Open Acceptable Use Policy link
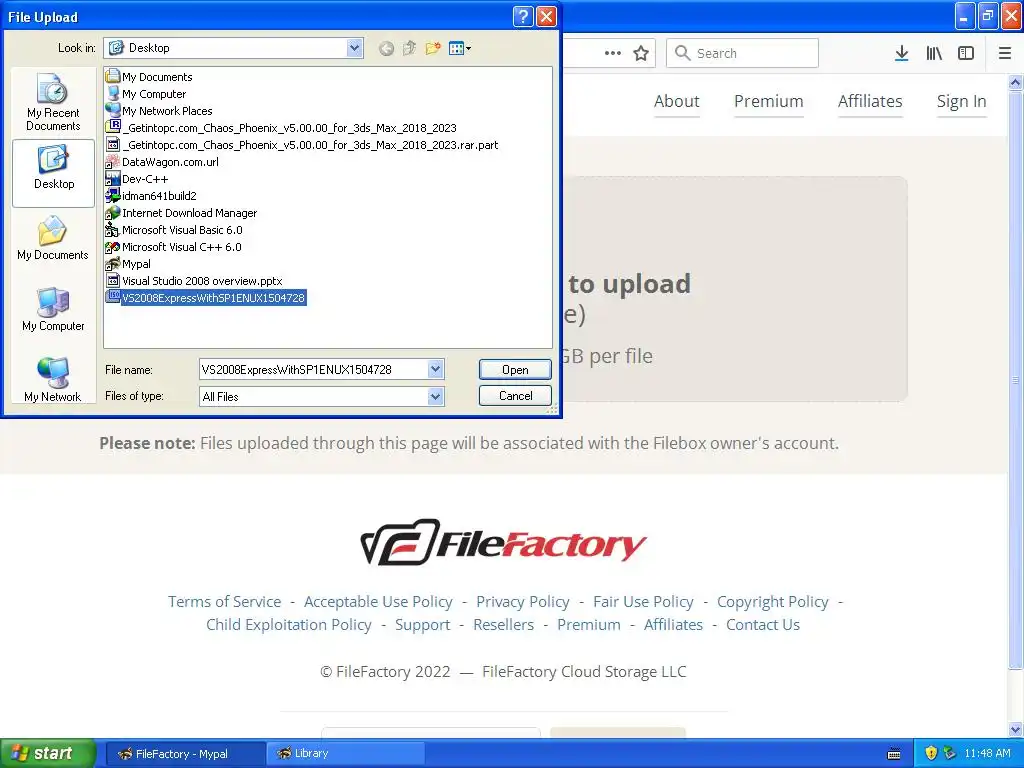1024x768 pixels. (x=378, y=601)
